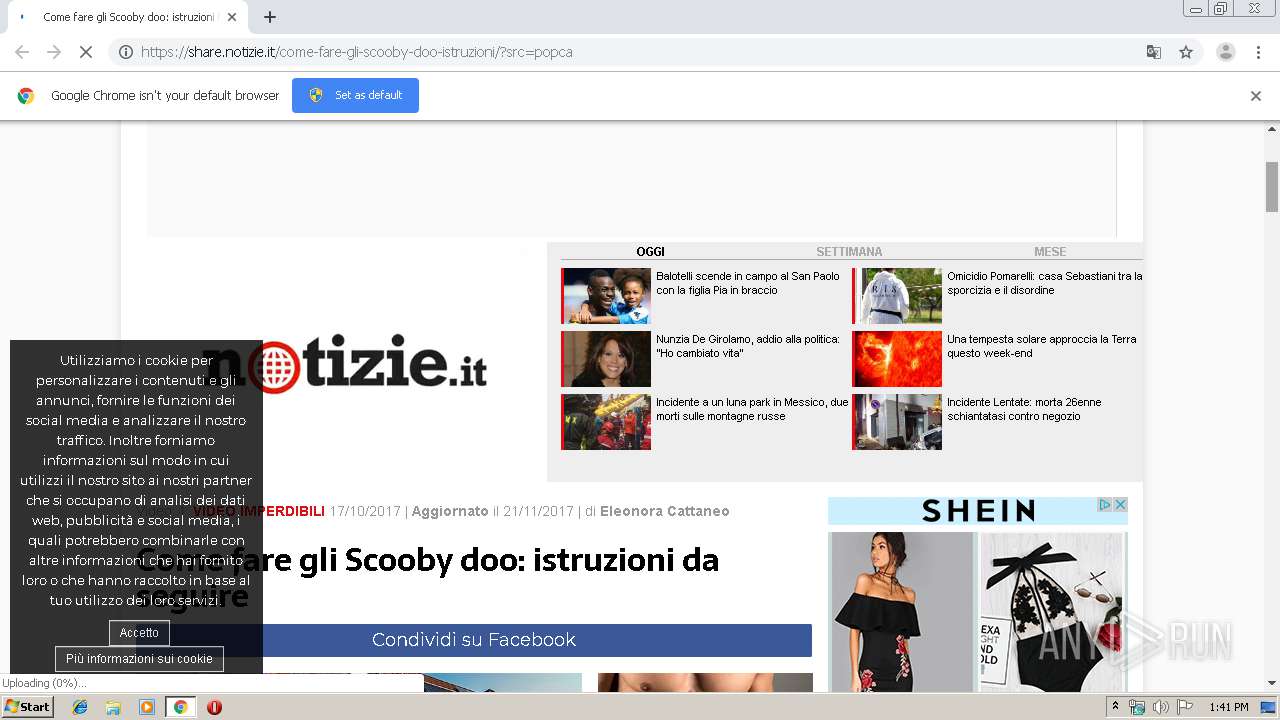This screenshot has width=1280, height=720.
Task: Open solar storm article thumbnail
Action: click(897, 359)
